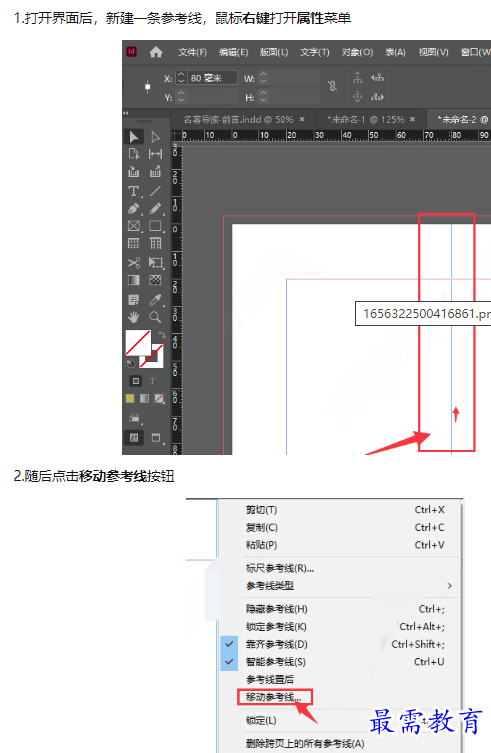Choose Cut (剪切) in context menu

click(340, 510)
